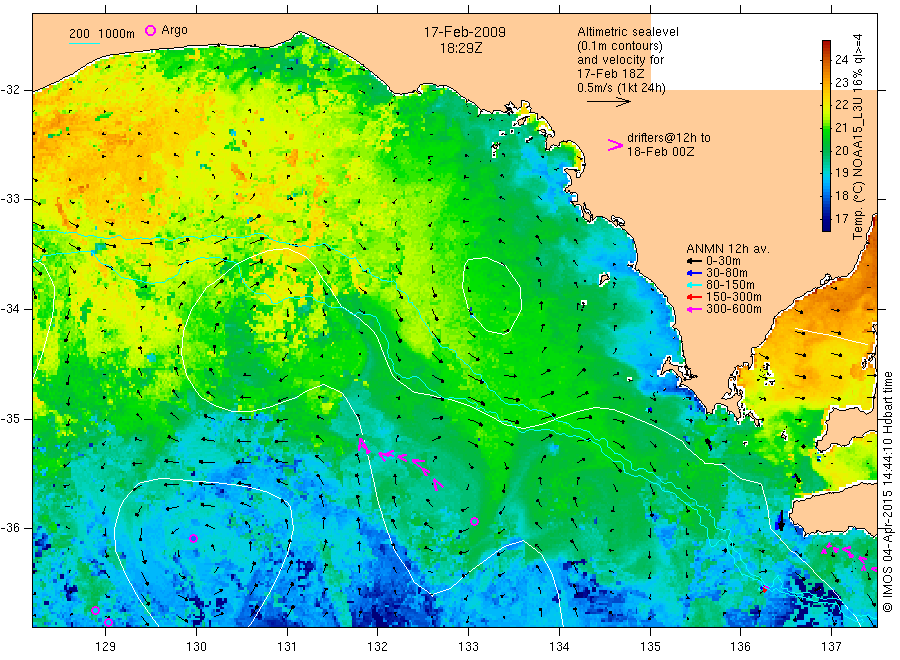Click the '300-600m' depth label
The image size is (900, 660).
[734, 309]
